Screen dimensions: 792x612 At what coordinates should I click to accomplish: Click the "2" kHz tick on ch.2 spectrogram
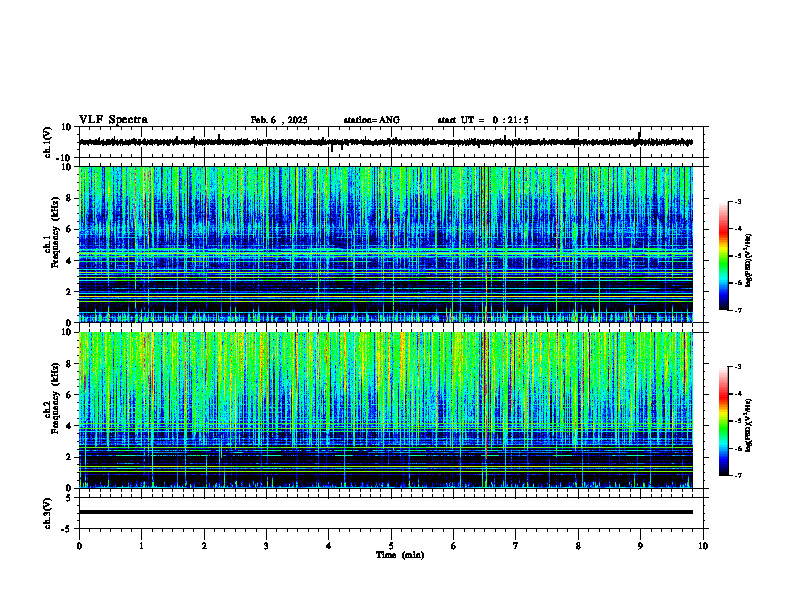70,457
